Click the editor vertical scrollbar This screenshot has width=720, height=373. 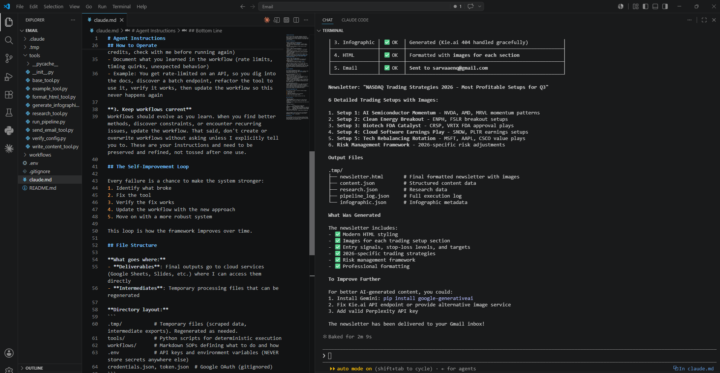coord(312,203)
